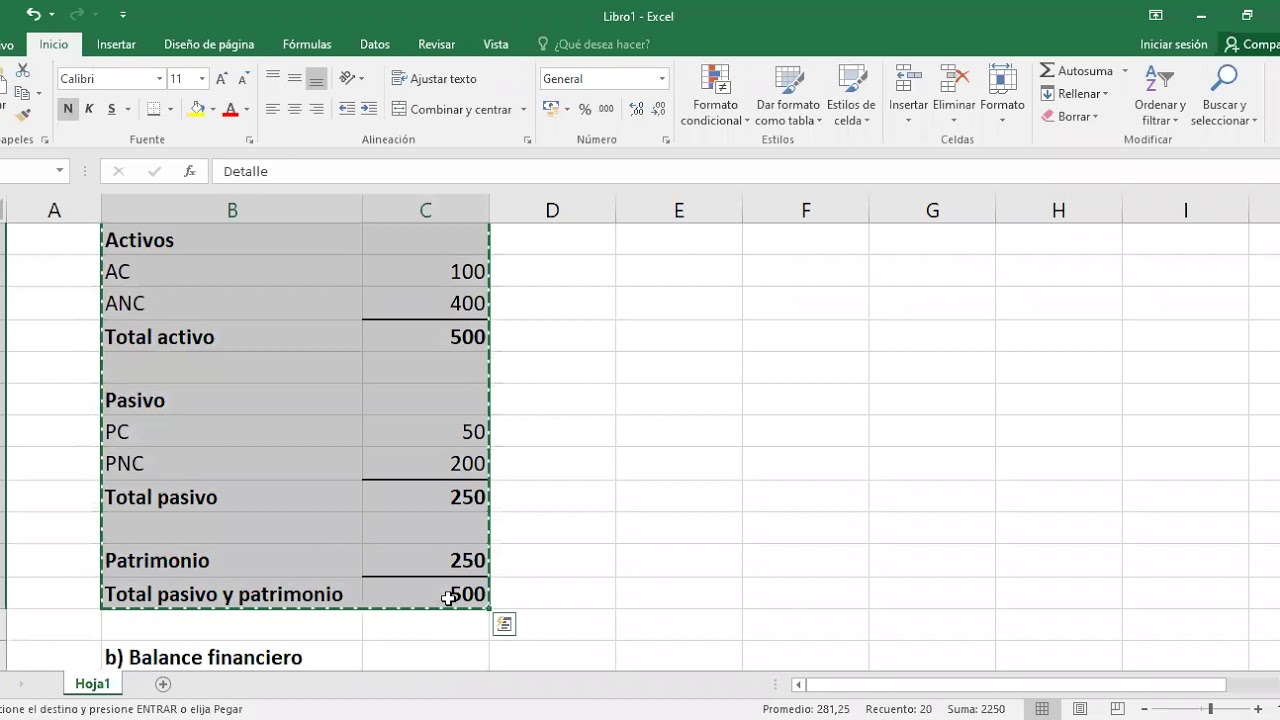This screenshot has height=720, width=1280.
Task: Decrease font size with the smaller A icon
Action: click(x=244, y=79)
